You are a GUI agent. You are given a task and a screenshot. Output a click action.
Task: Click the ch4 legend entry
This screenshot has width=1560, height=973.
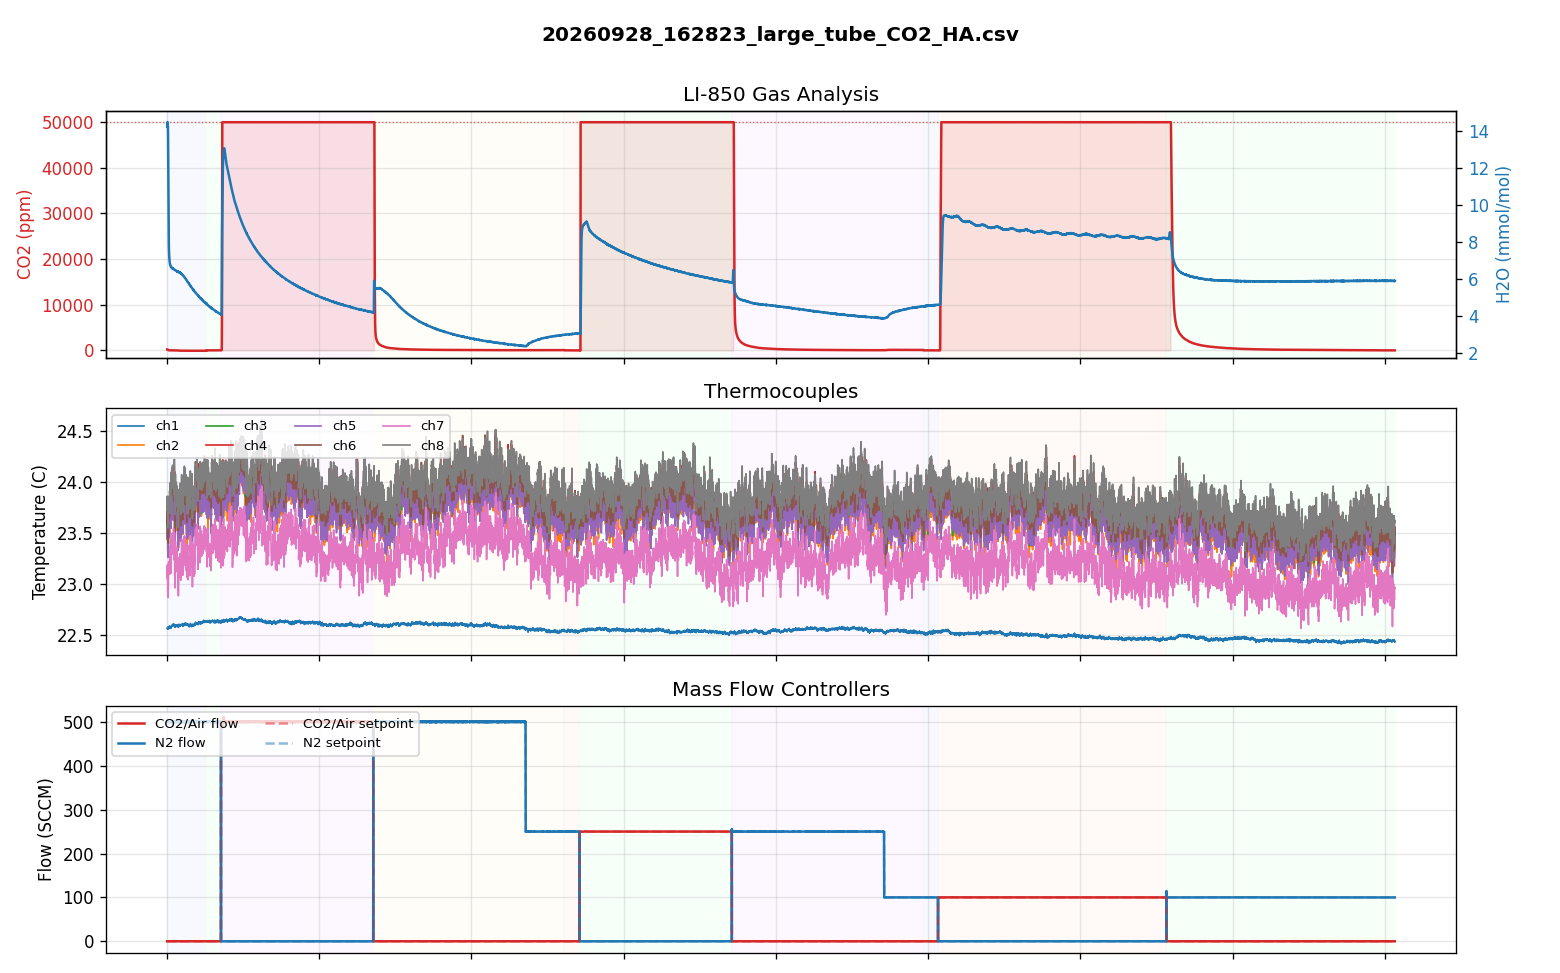click(237, 446)
